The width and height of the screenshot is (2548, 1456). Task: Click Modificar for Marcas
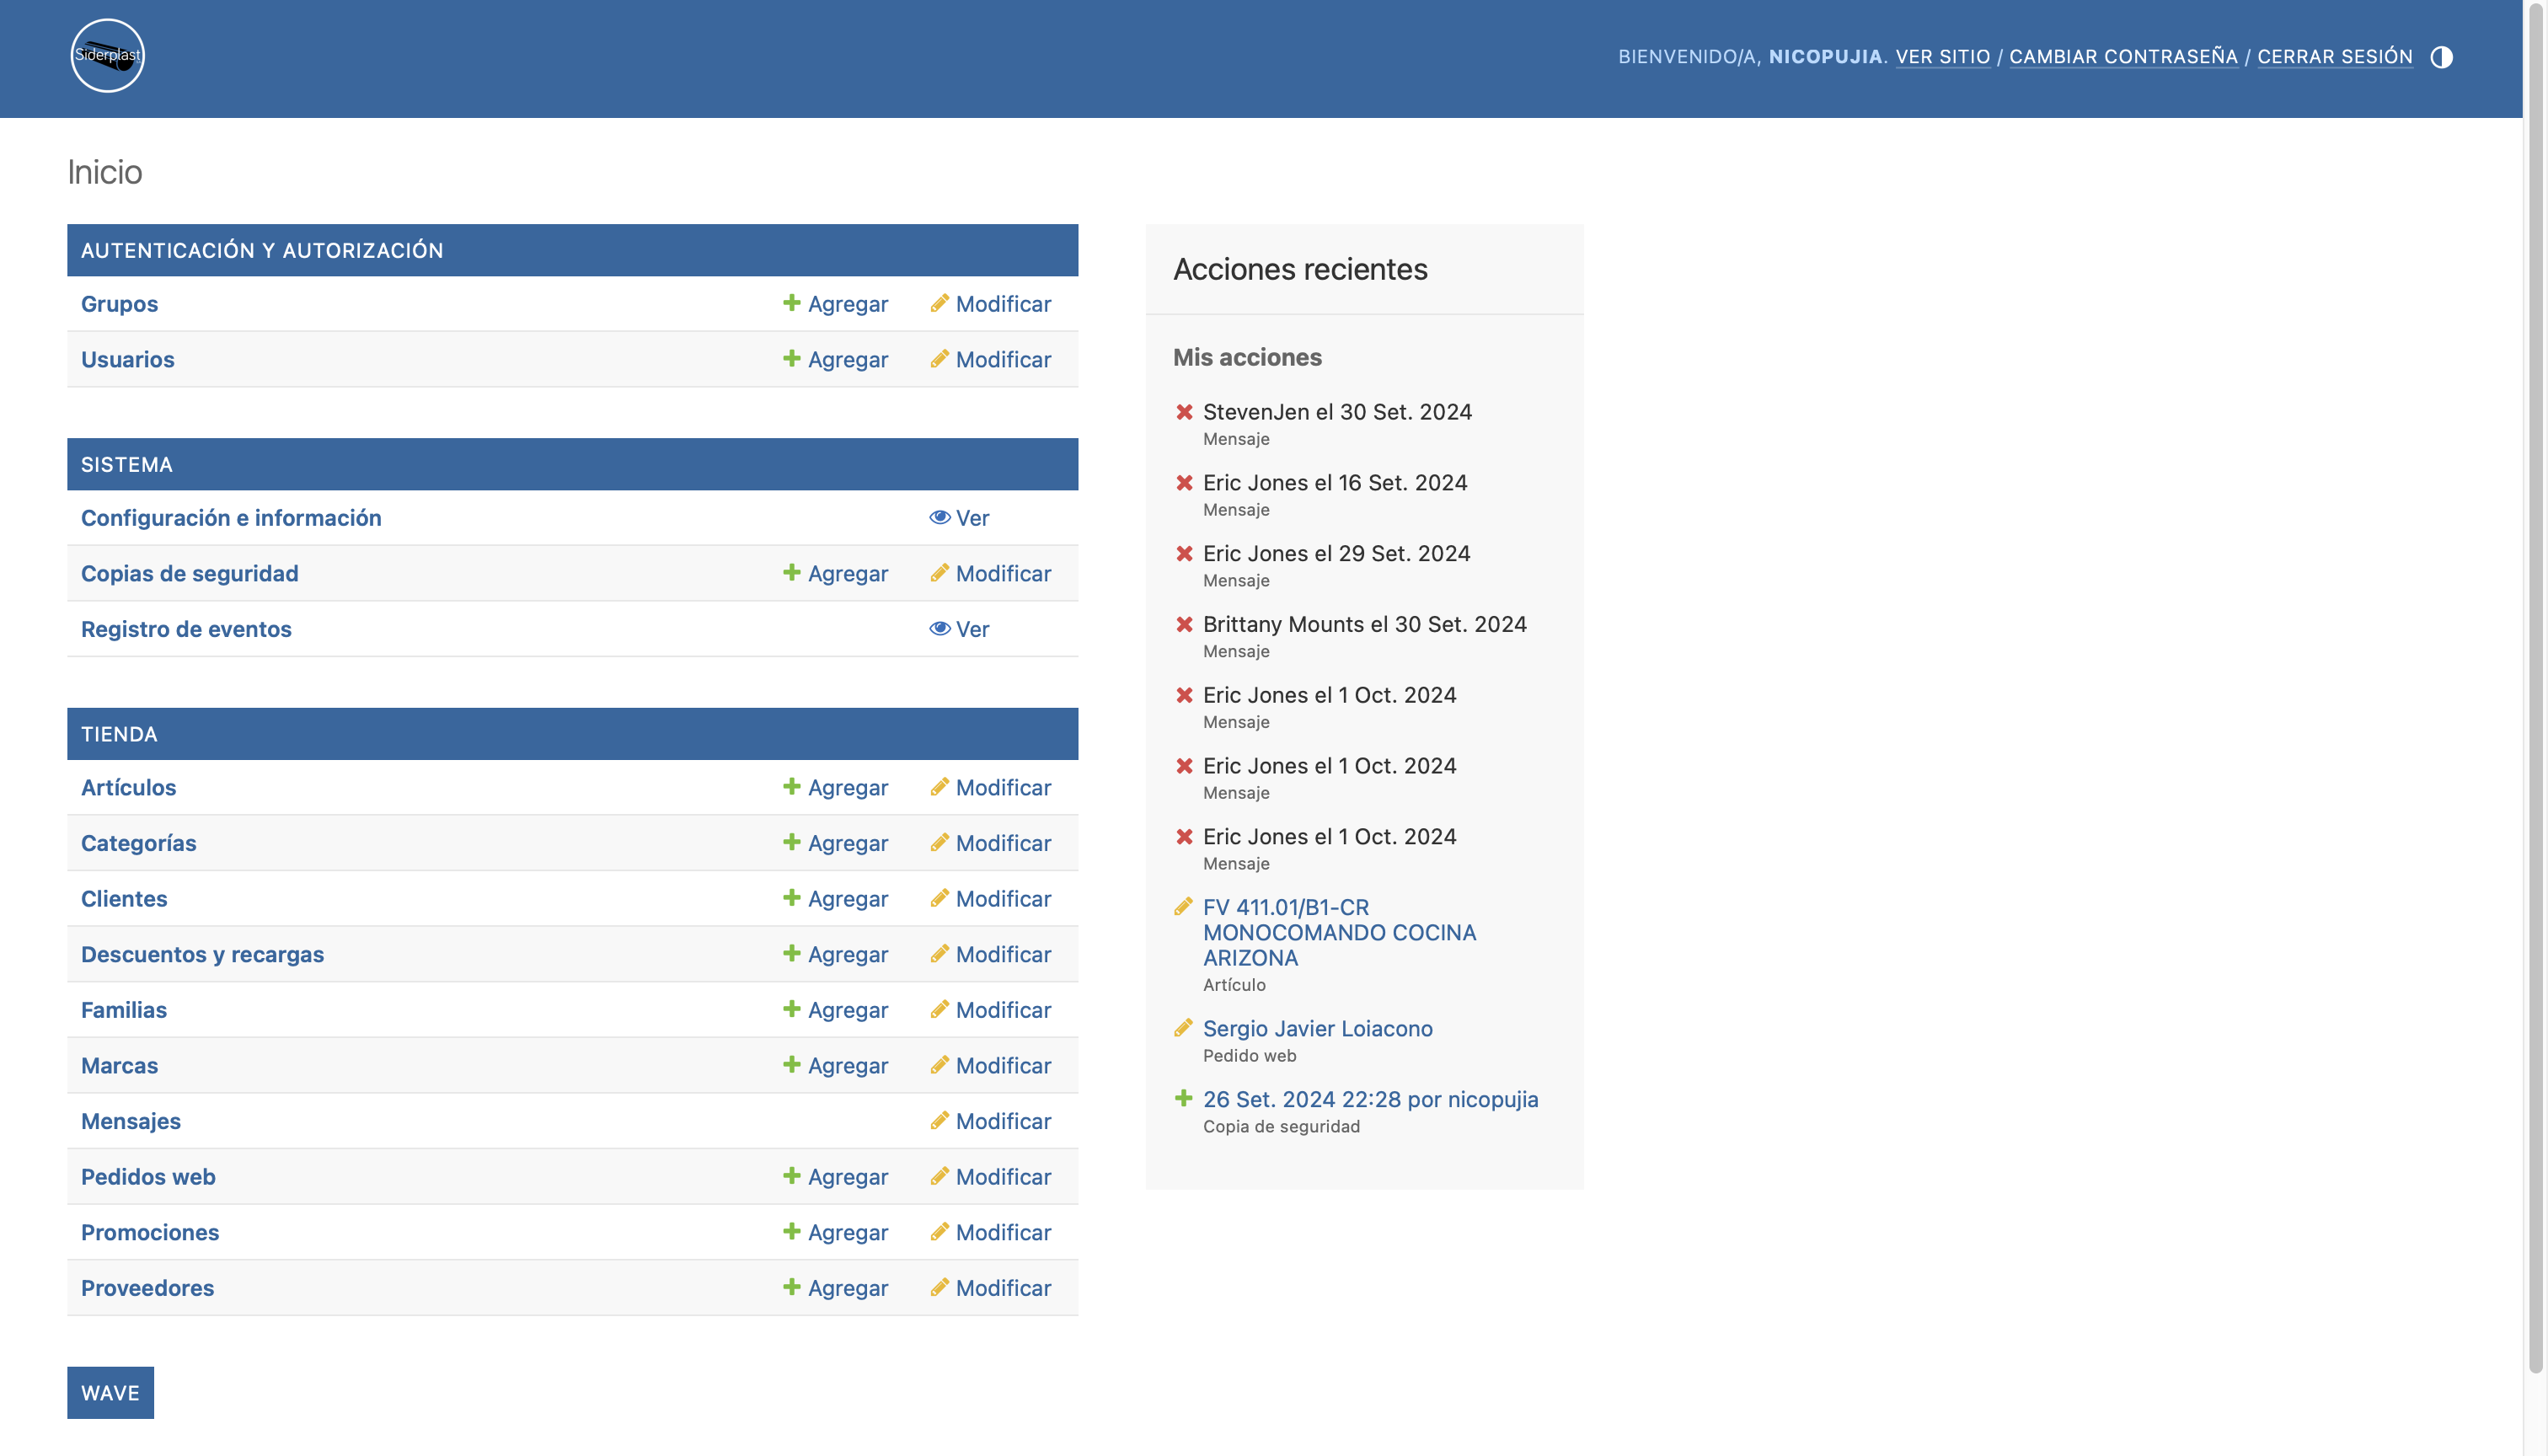[x=990, y=1066]
